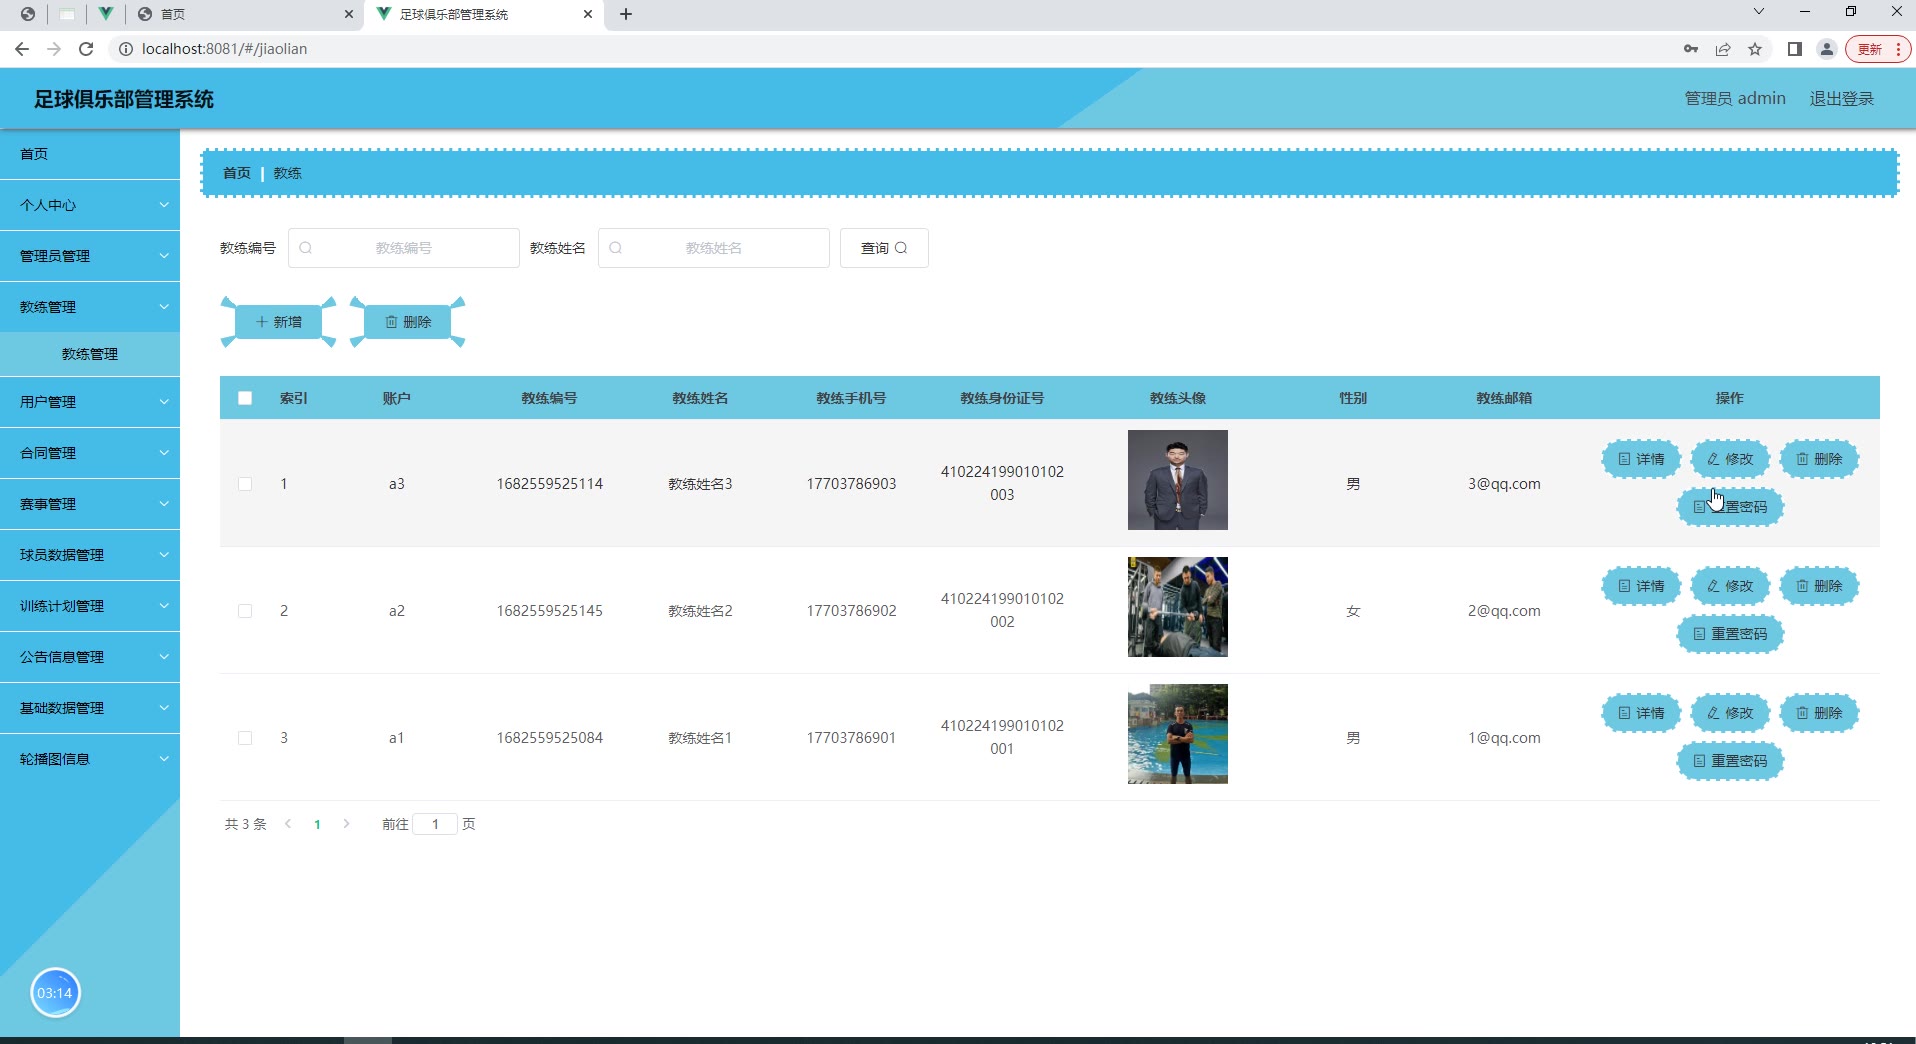1916x1044 pixels.
Task: Check the checkbox for row a3
Action: [245, 484]
